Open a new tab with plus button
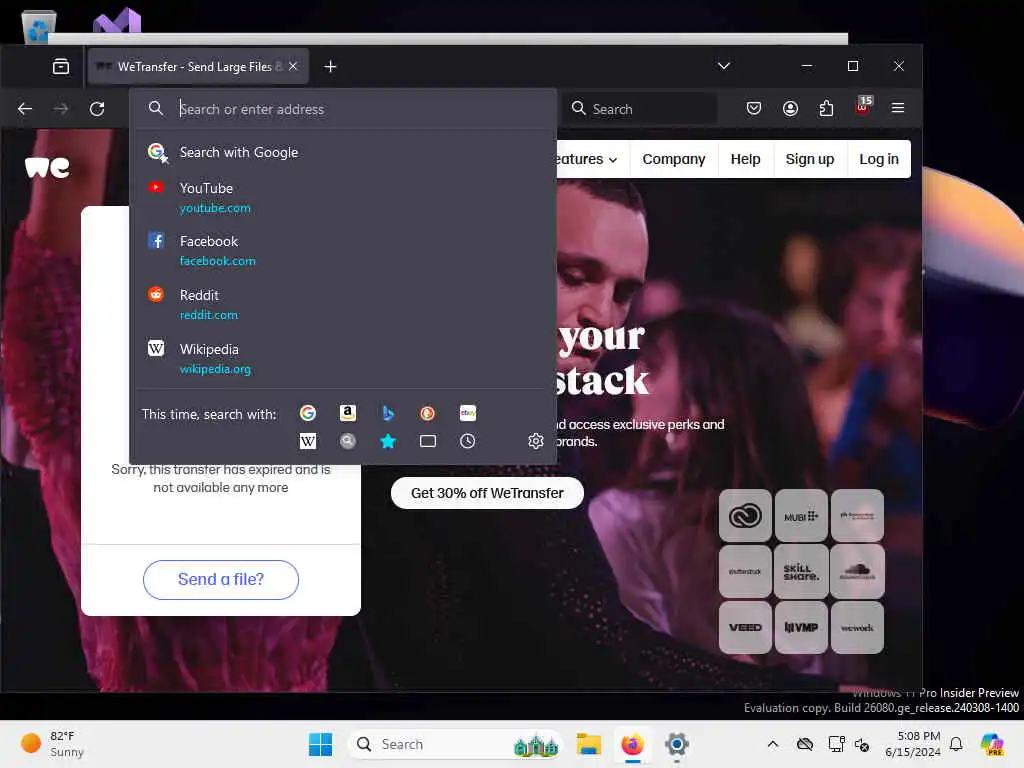This screenshot has width=1024, height=768. coord(330,67)
